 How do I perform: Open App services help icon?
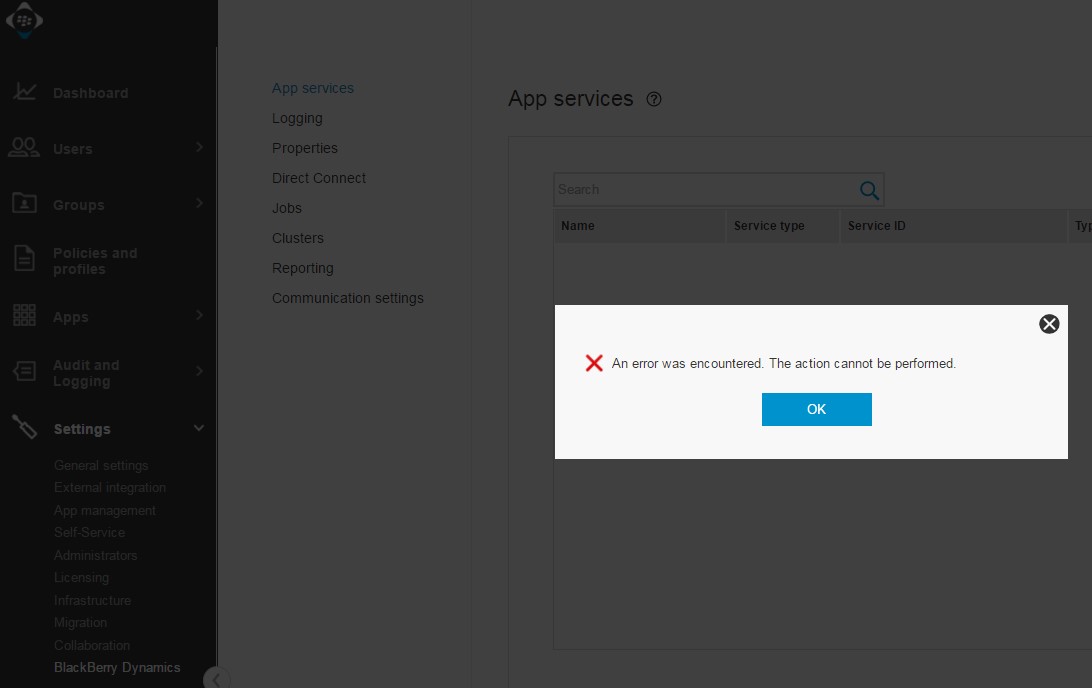pyautogui.click(x=654, y=99)
